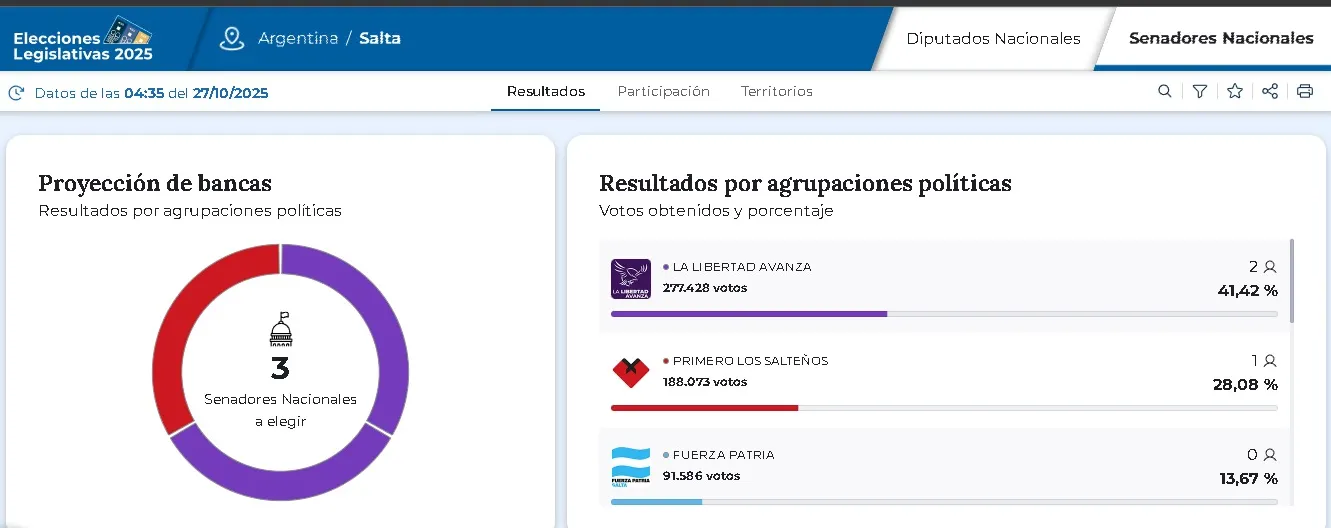Click the Salta breadcrumb link
This screenshot has height=528, width=1331.
pyautogui.click(x=380, y=38)
